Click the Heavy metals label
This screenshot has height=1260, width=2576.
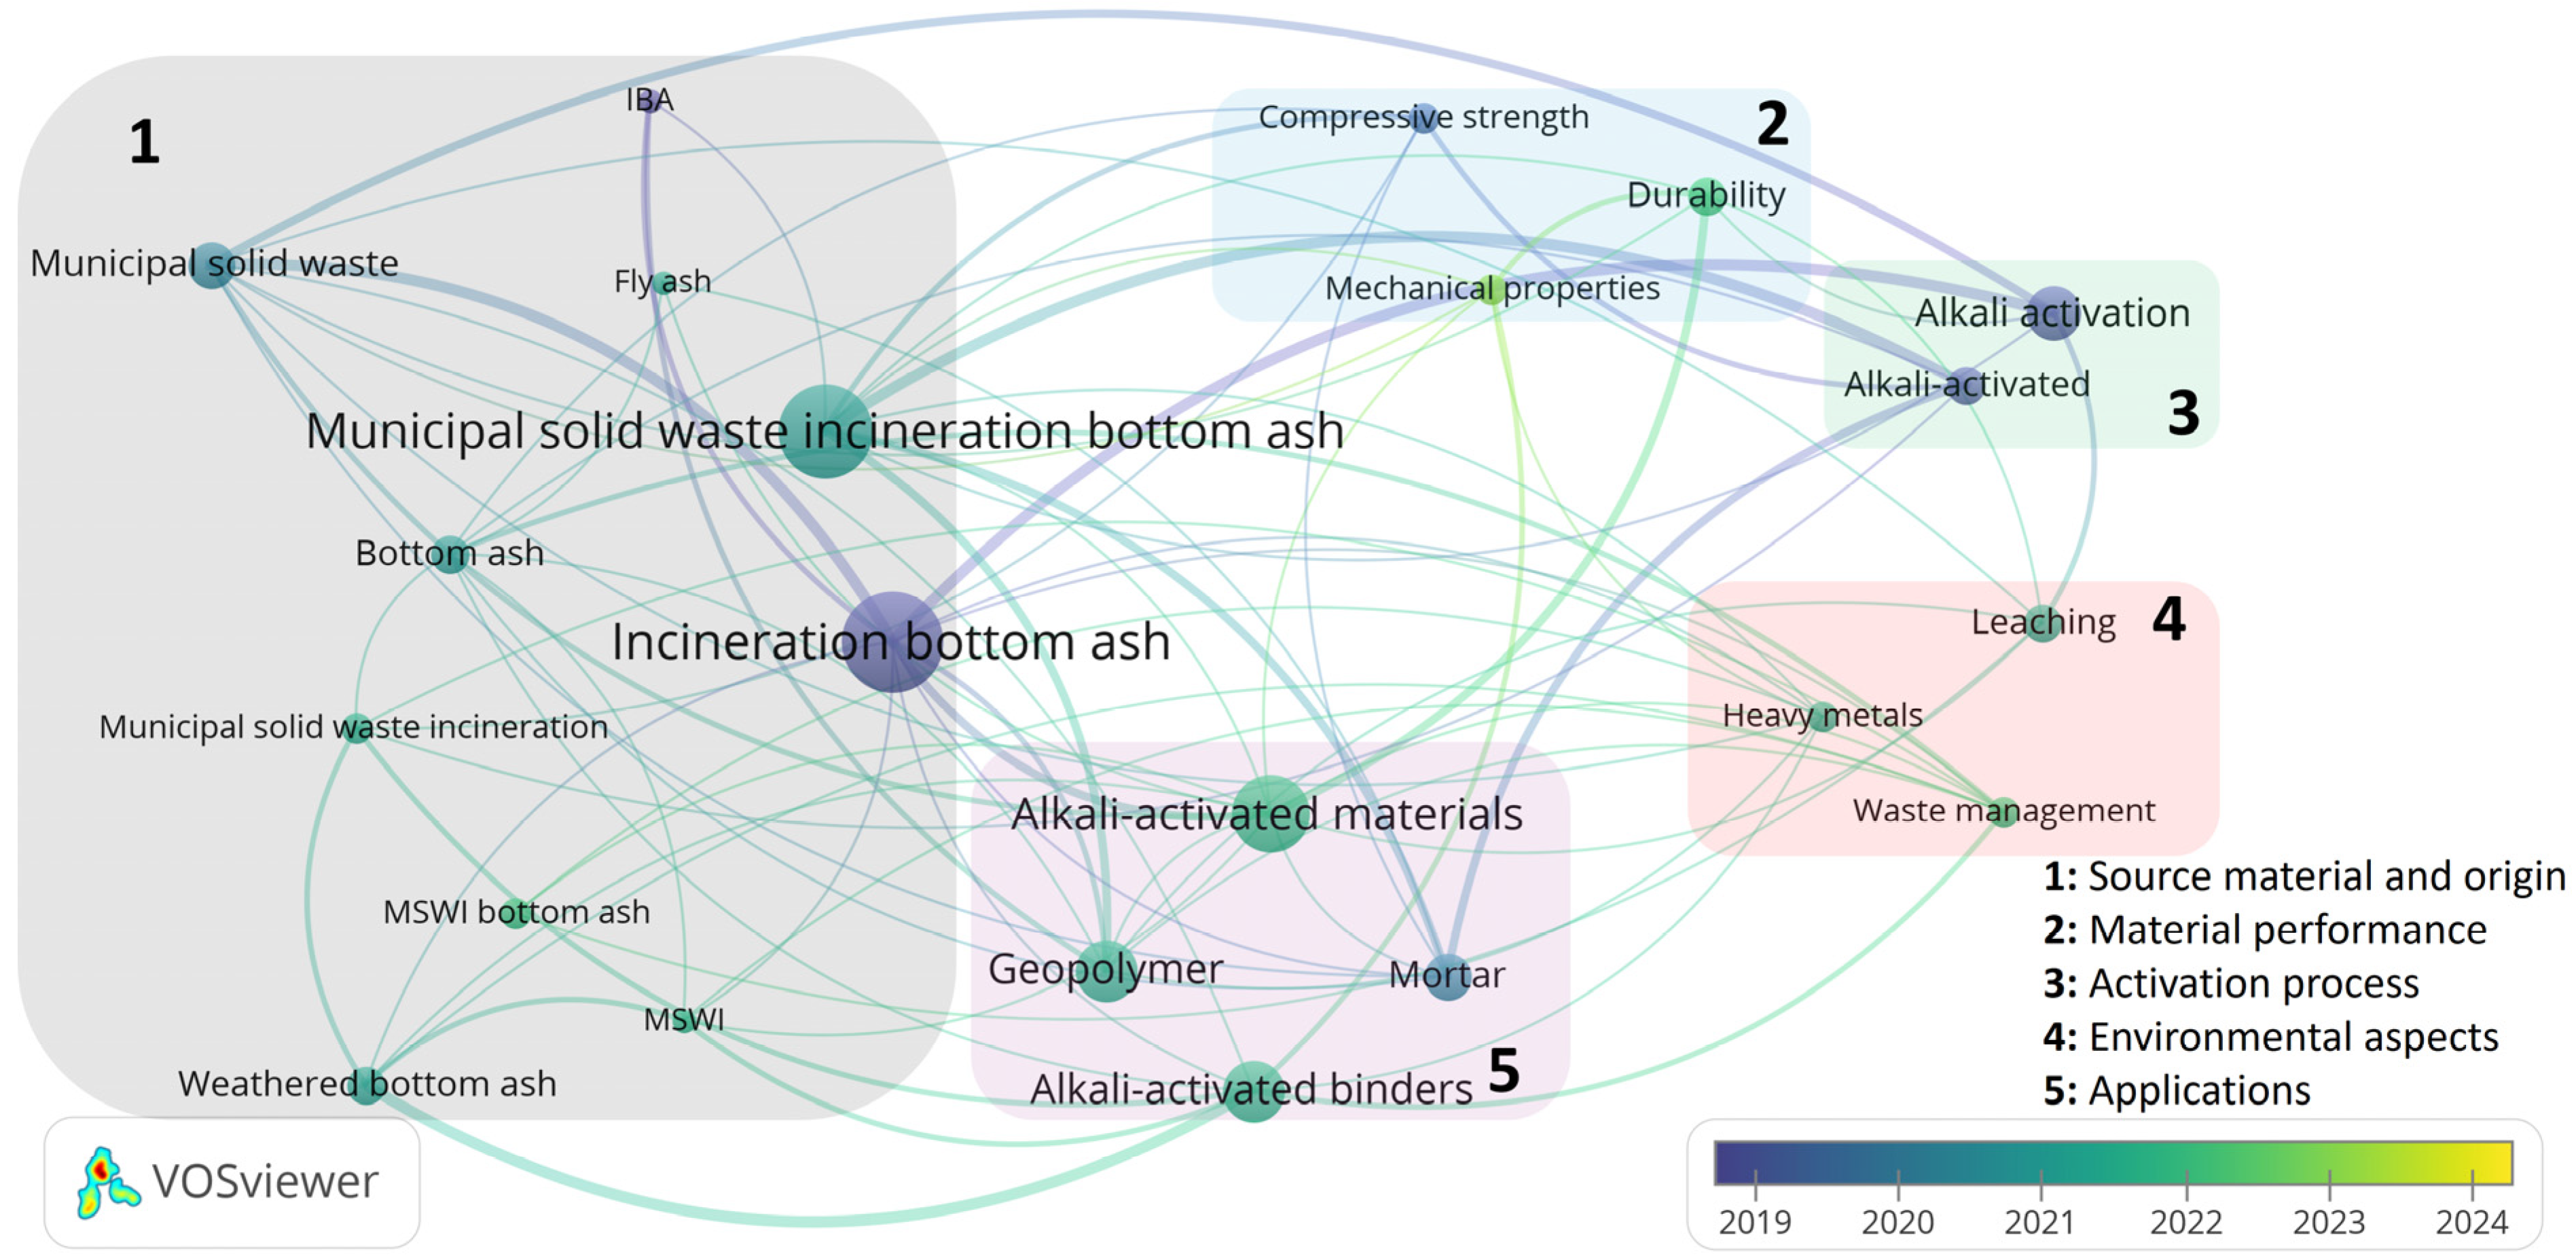tap(1822, 716)
